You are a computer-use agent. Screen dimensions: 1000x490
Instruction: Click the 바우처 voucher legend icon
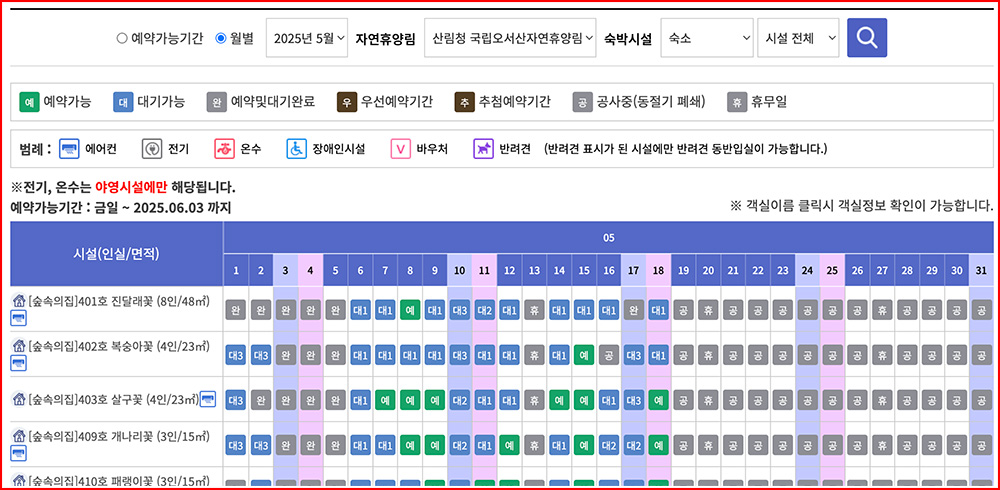click(x=401, y=149)
